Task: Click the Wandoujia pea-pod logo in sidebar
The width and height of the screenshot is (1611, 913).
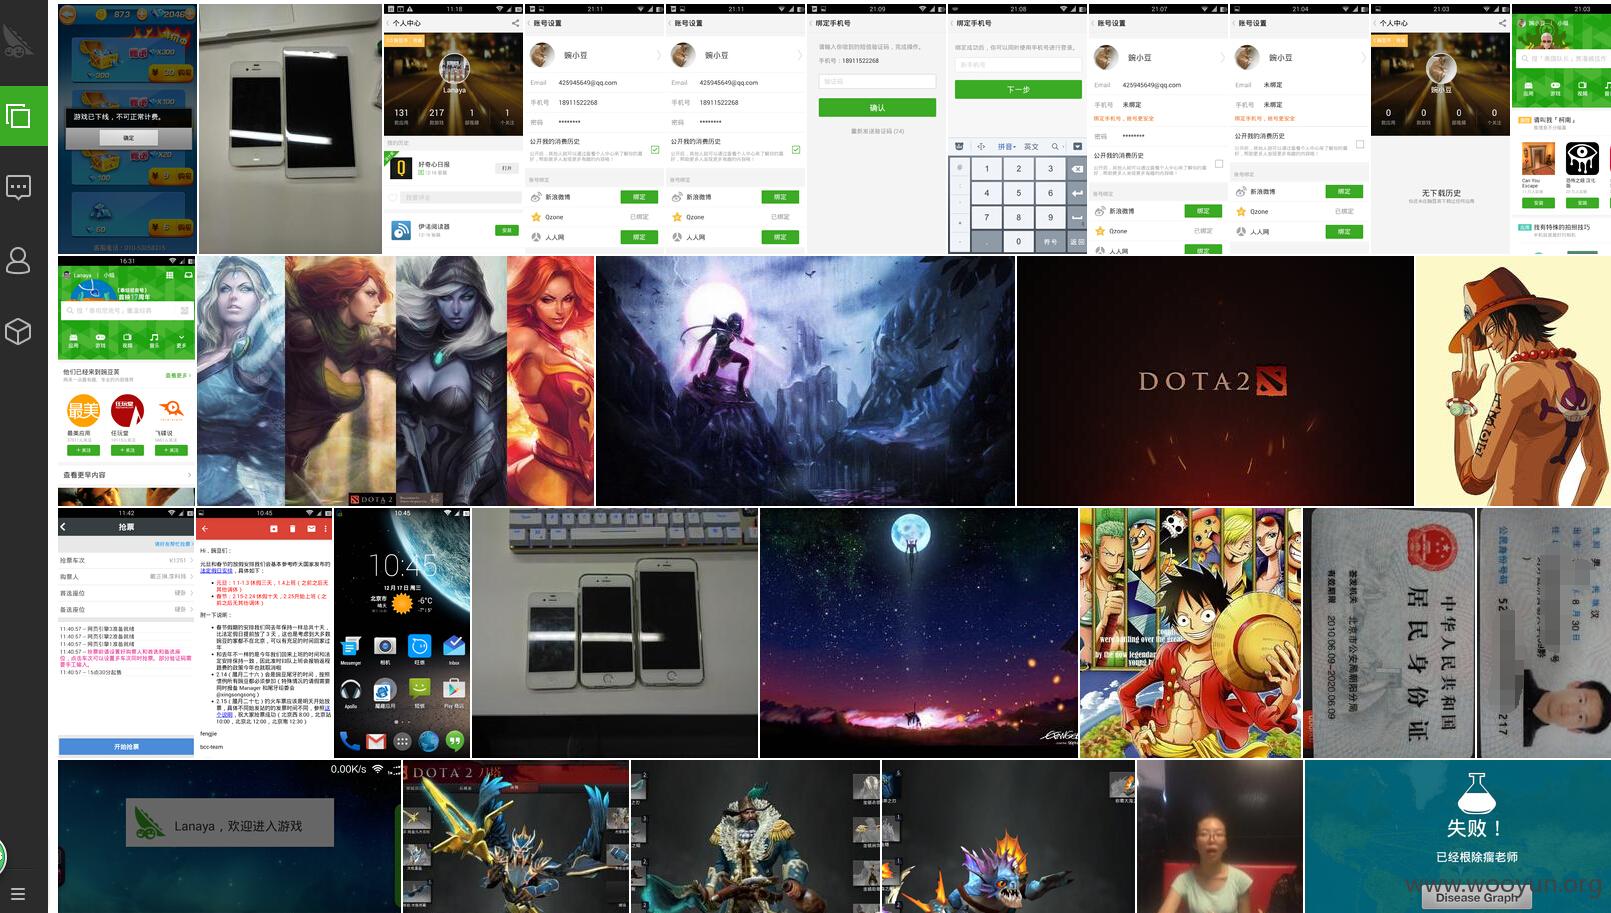Action: (18, 40)
